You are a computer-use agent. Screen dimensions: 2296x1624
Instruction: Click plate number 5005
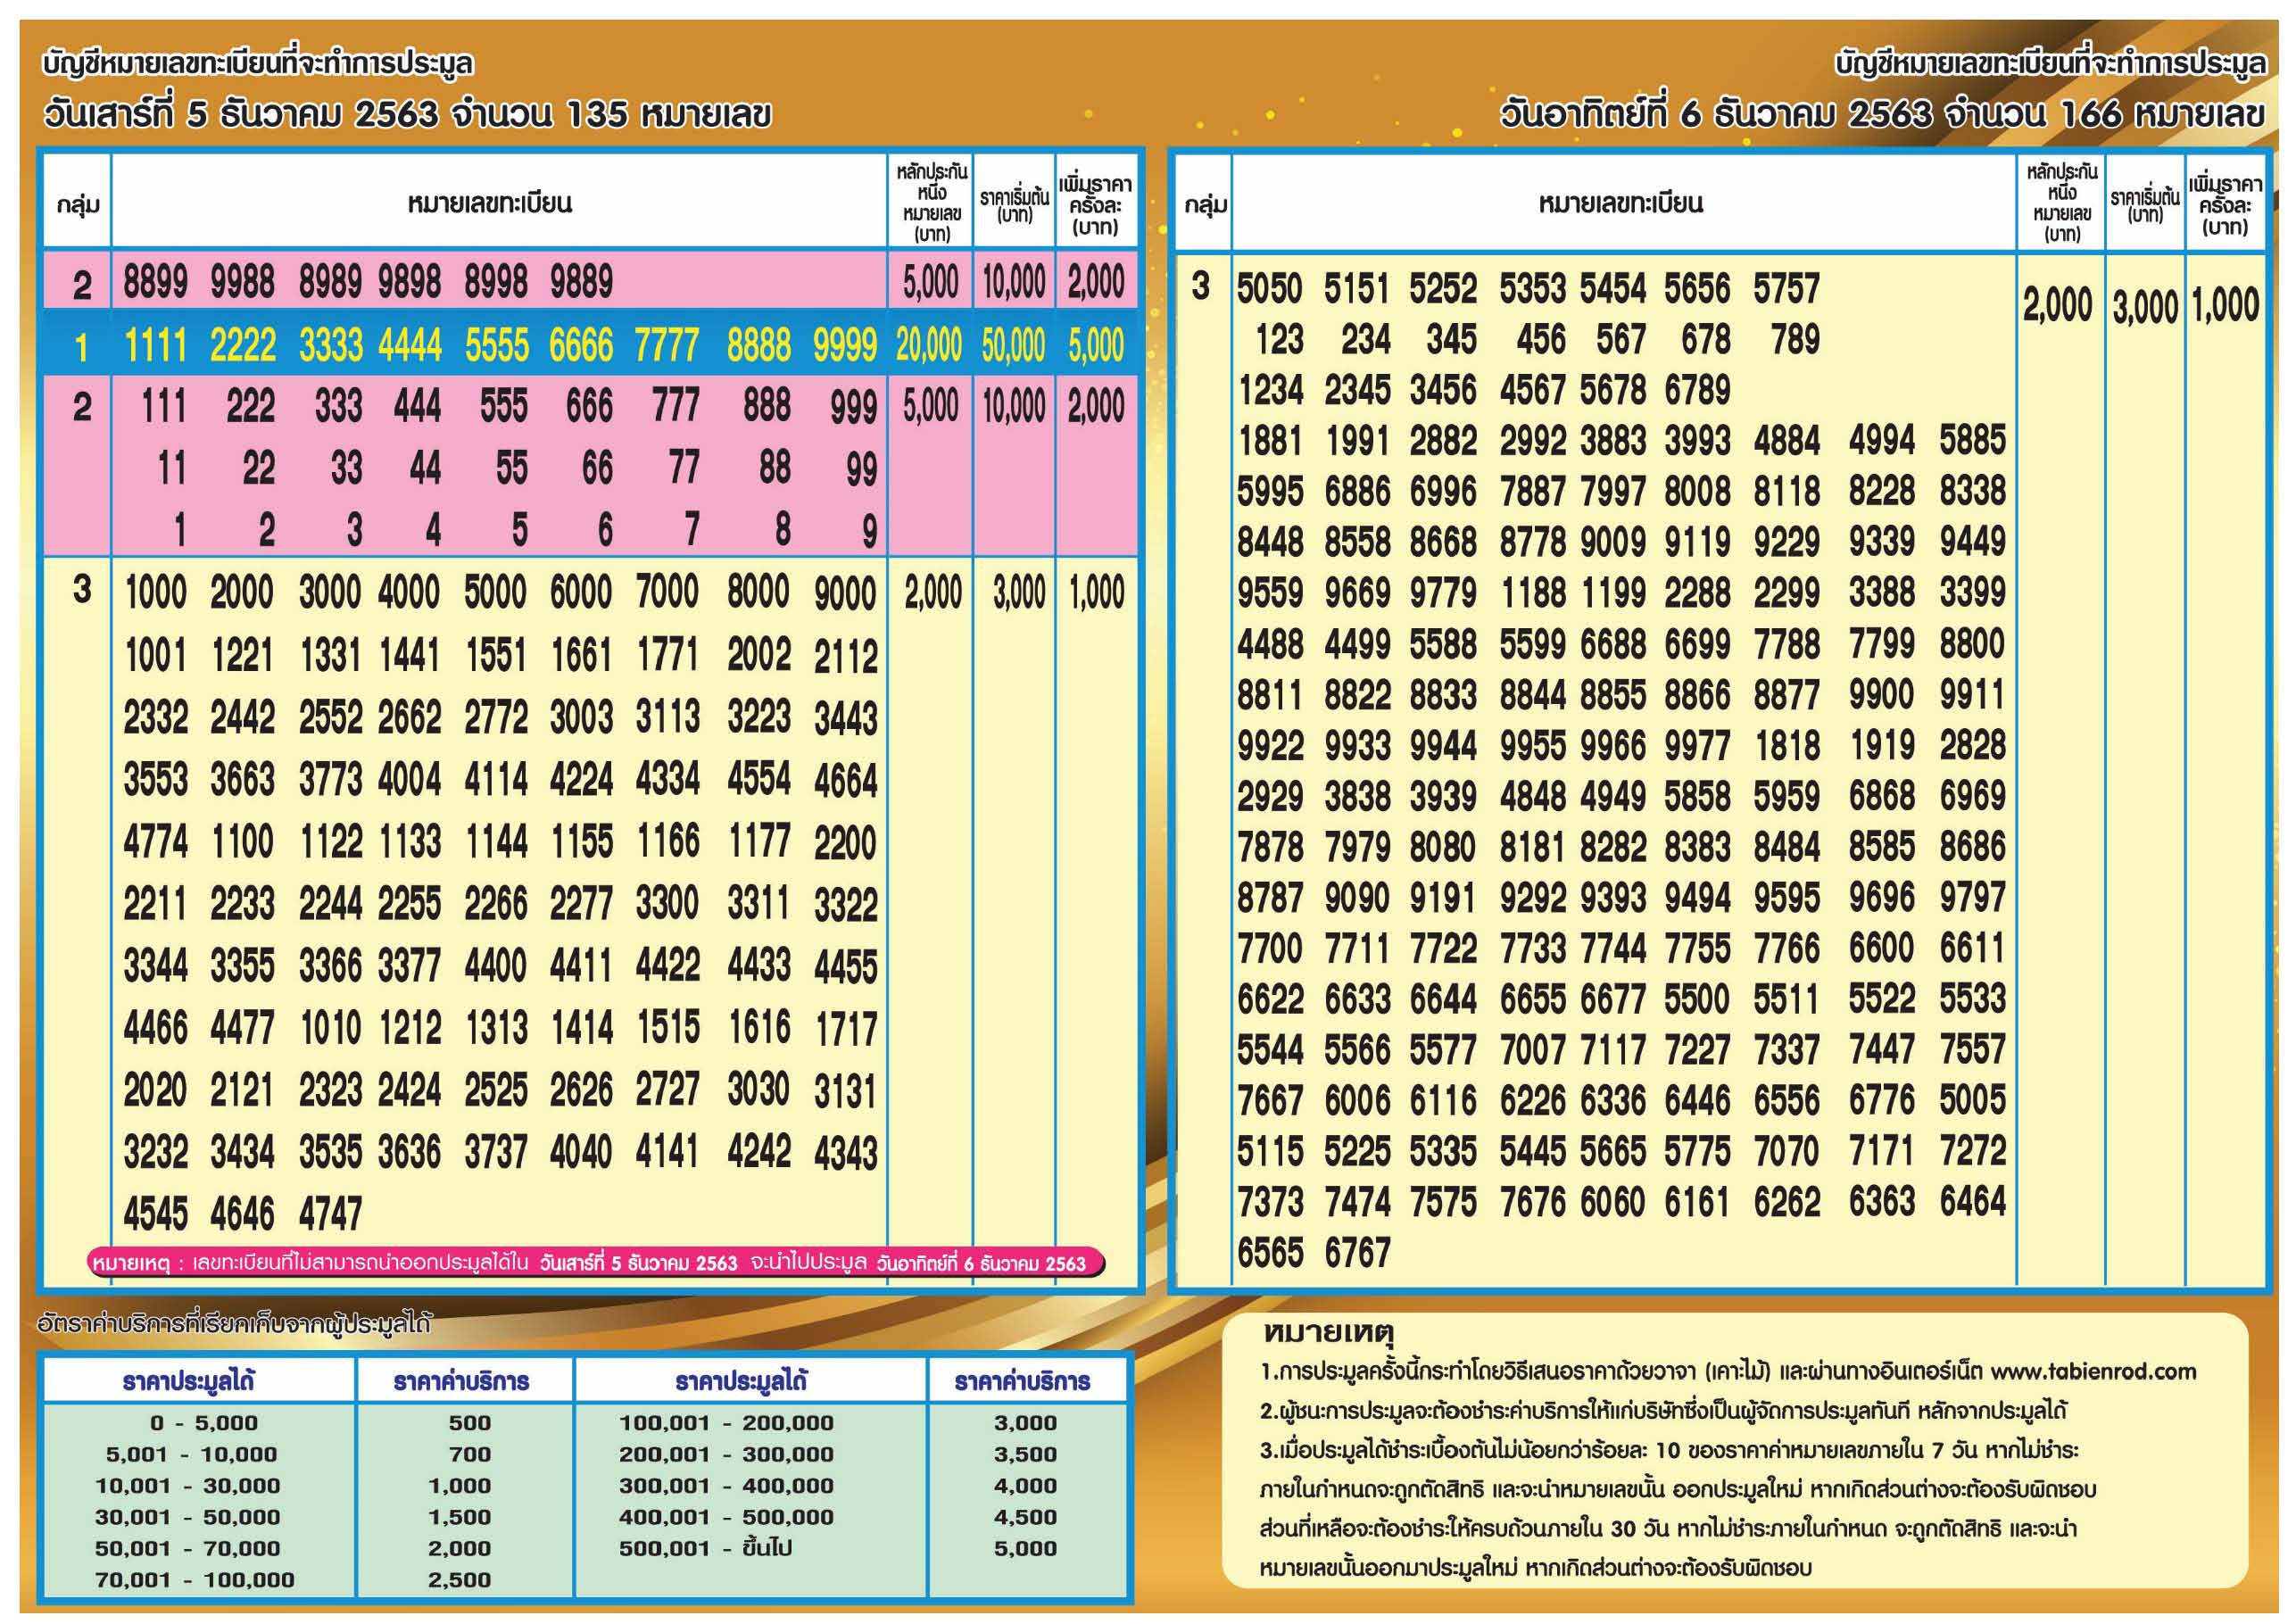coord(1972,1101)
